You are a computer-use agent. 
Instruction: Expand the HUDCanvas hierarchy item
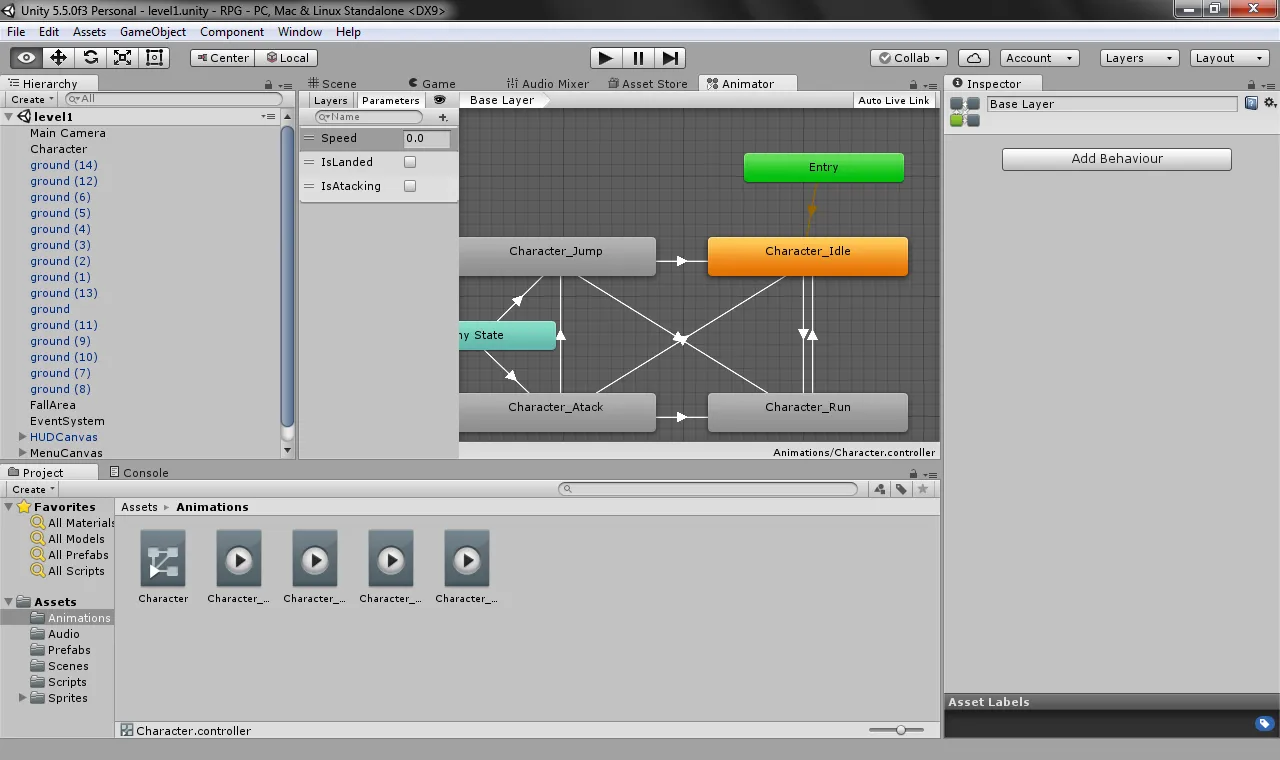point(23,437)
